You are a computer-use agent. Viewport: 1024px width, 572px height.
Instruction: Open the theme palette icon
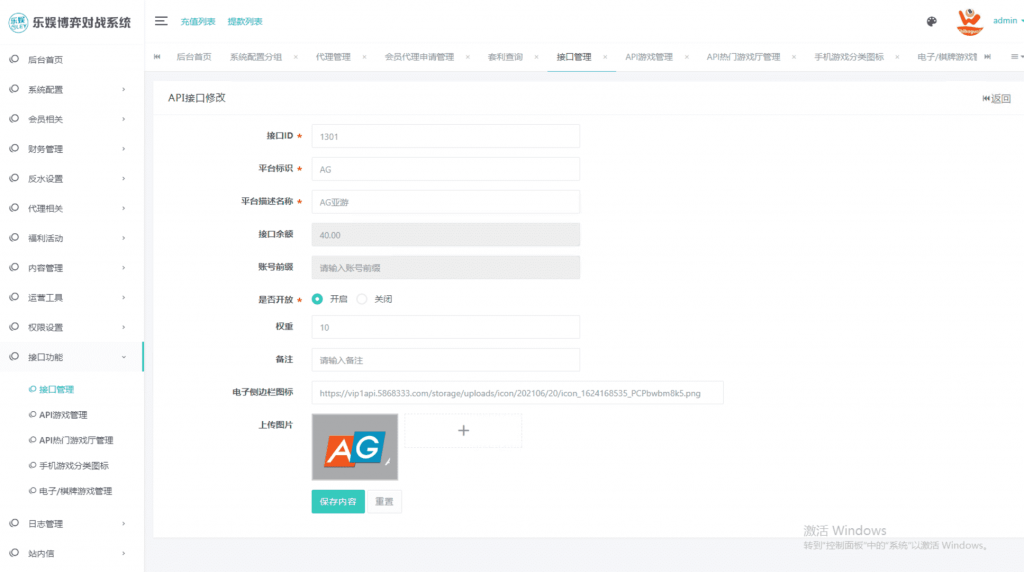pos(932,21)
